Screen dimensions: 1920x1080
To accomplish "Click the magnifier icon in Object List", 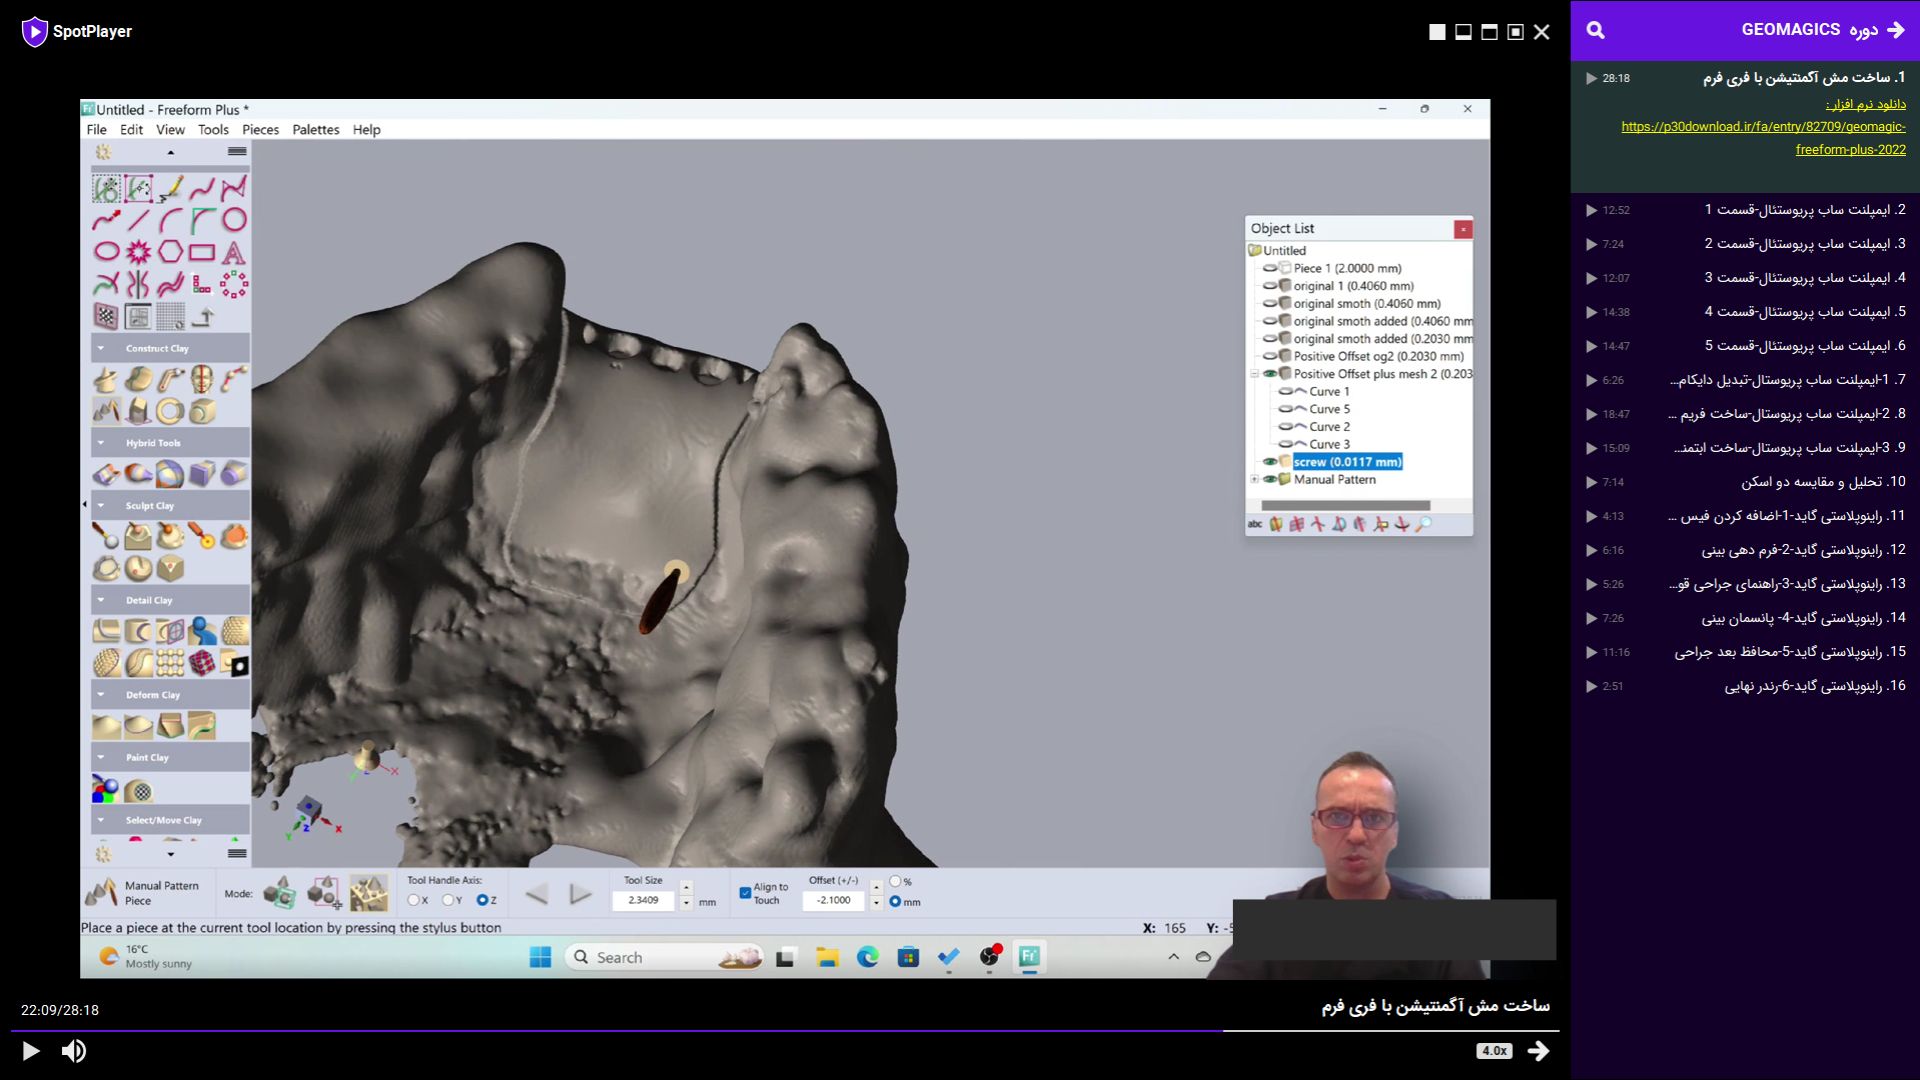I will 1423,525.
